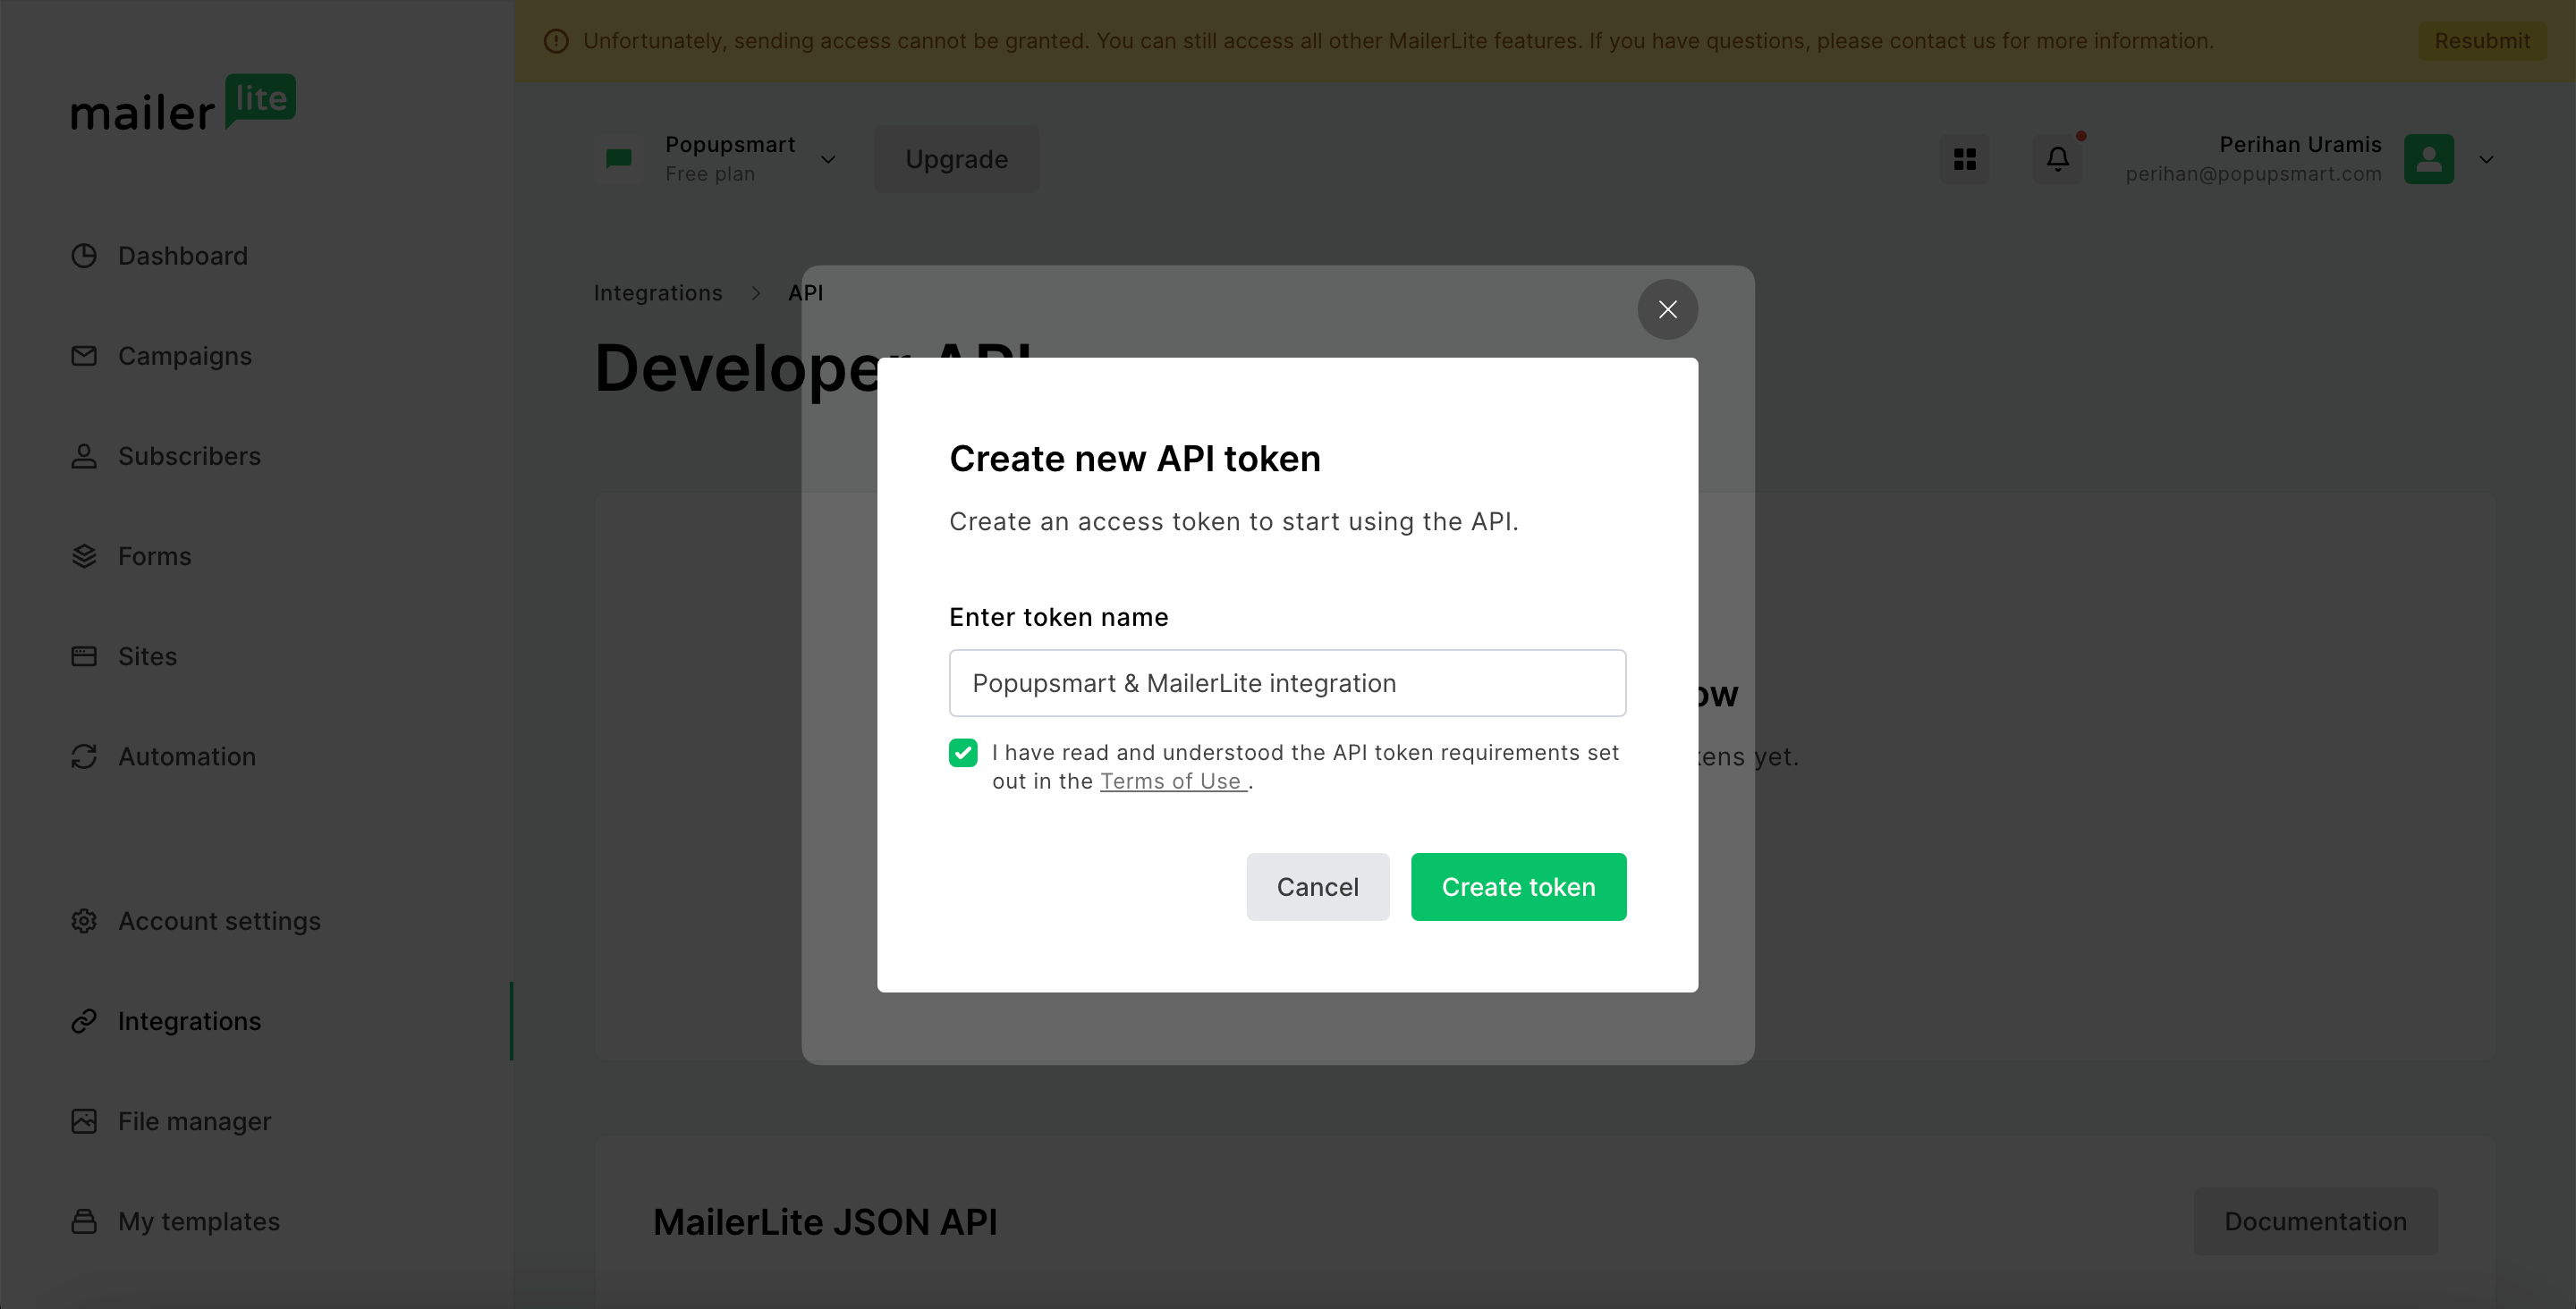Click the Create token button
2576x1309 pixels.
point(1518,886)
